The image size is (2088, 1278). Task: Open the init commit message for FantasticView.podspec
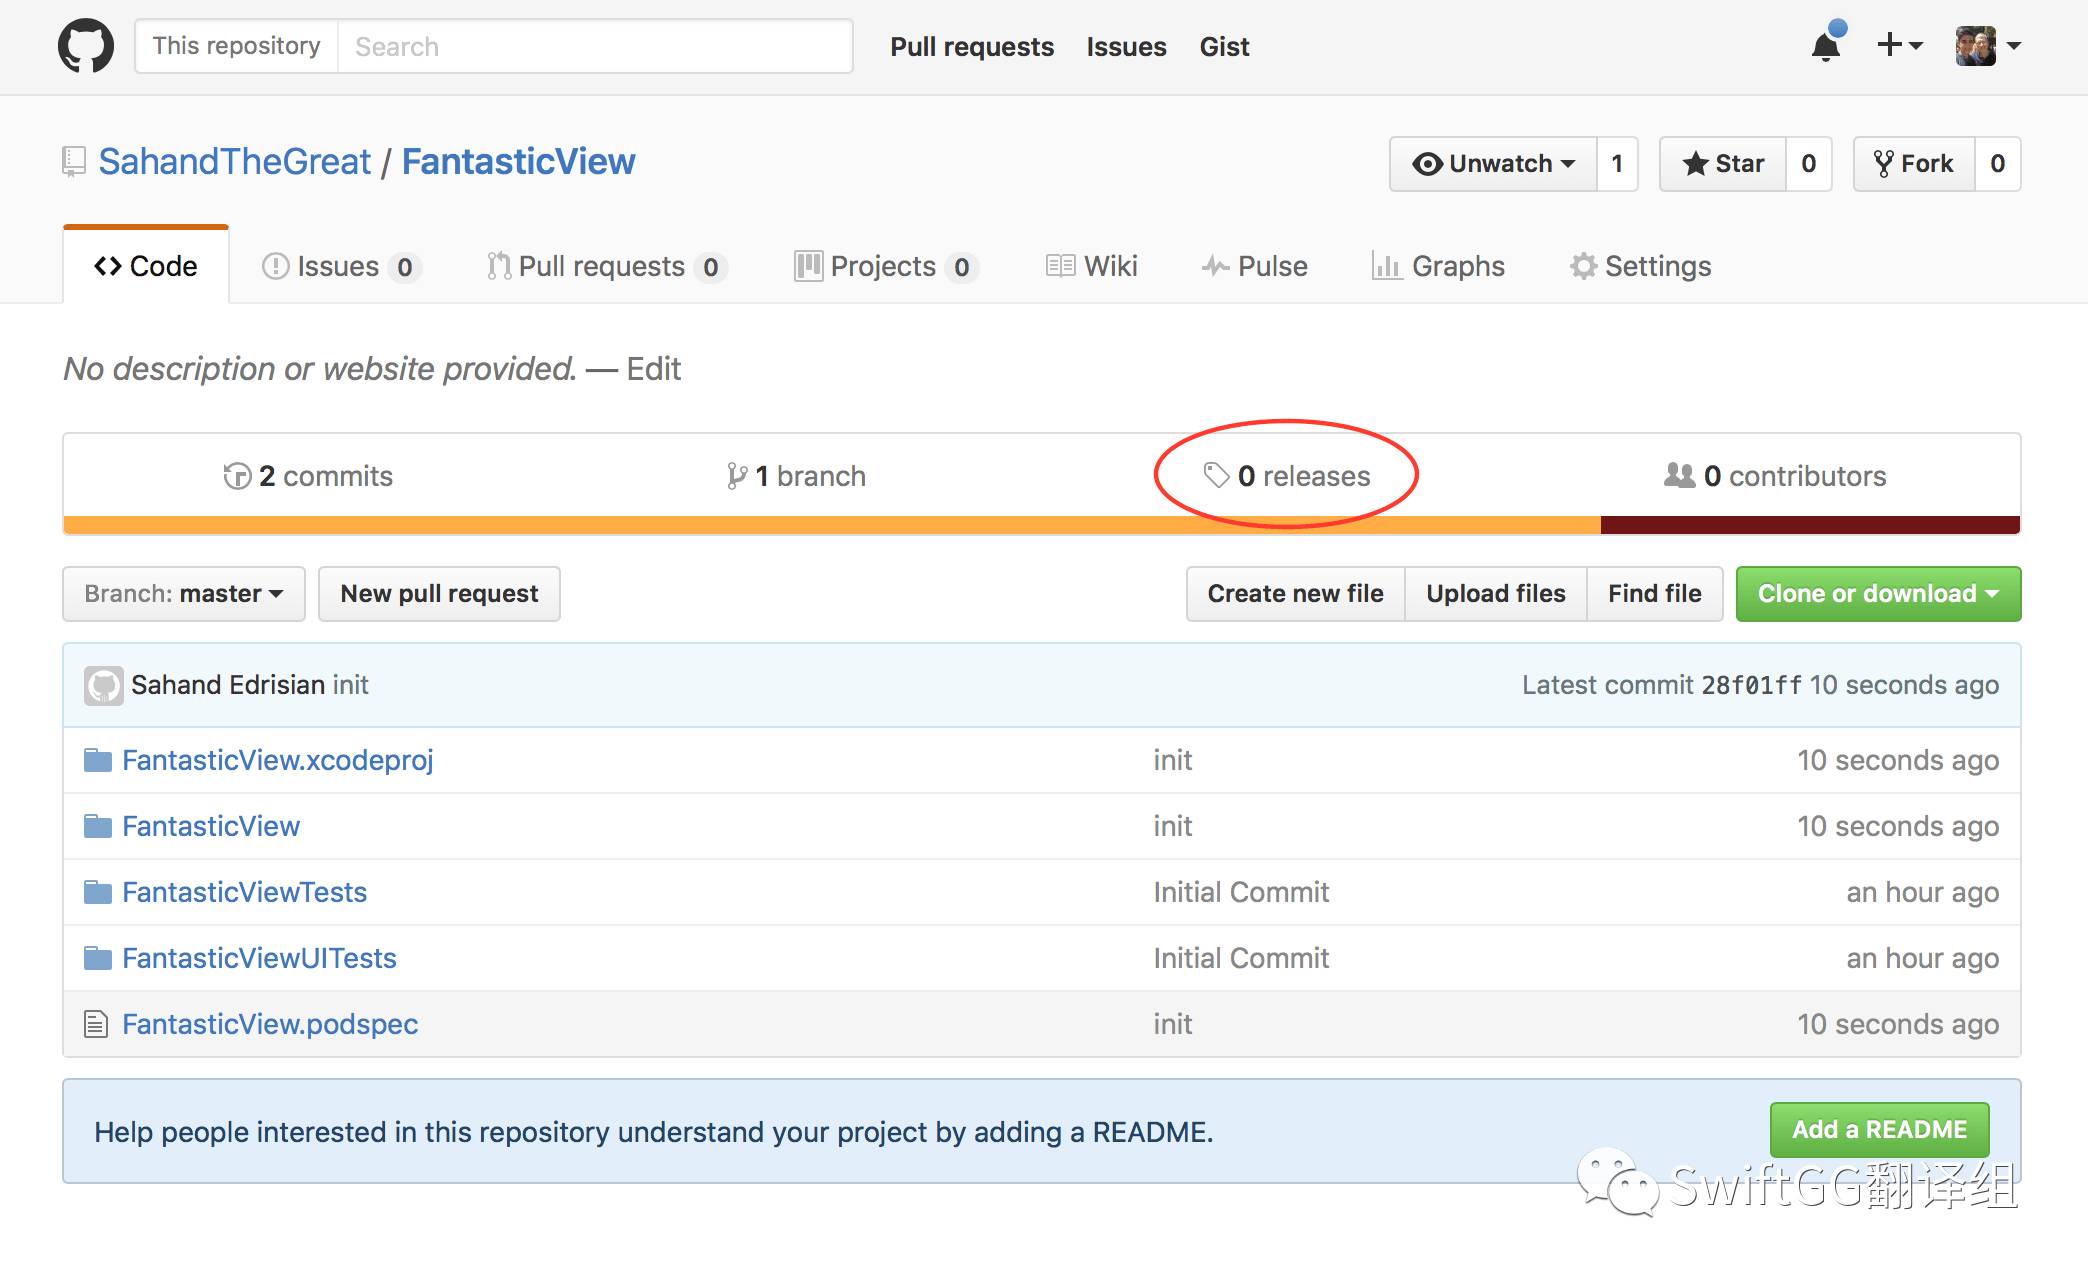[1173, 1024]
